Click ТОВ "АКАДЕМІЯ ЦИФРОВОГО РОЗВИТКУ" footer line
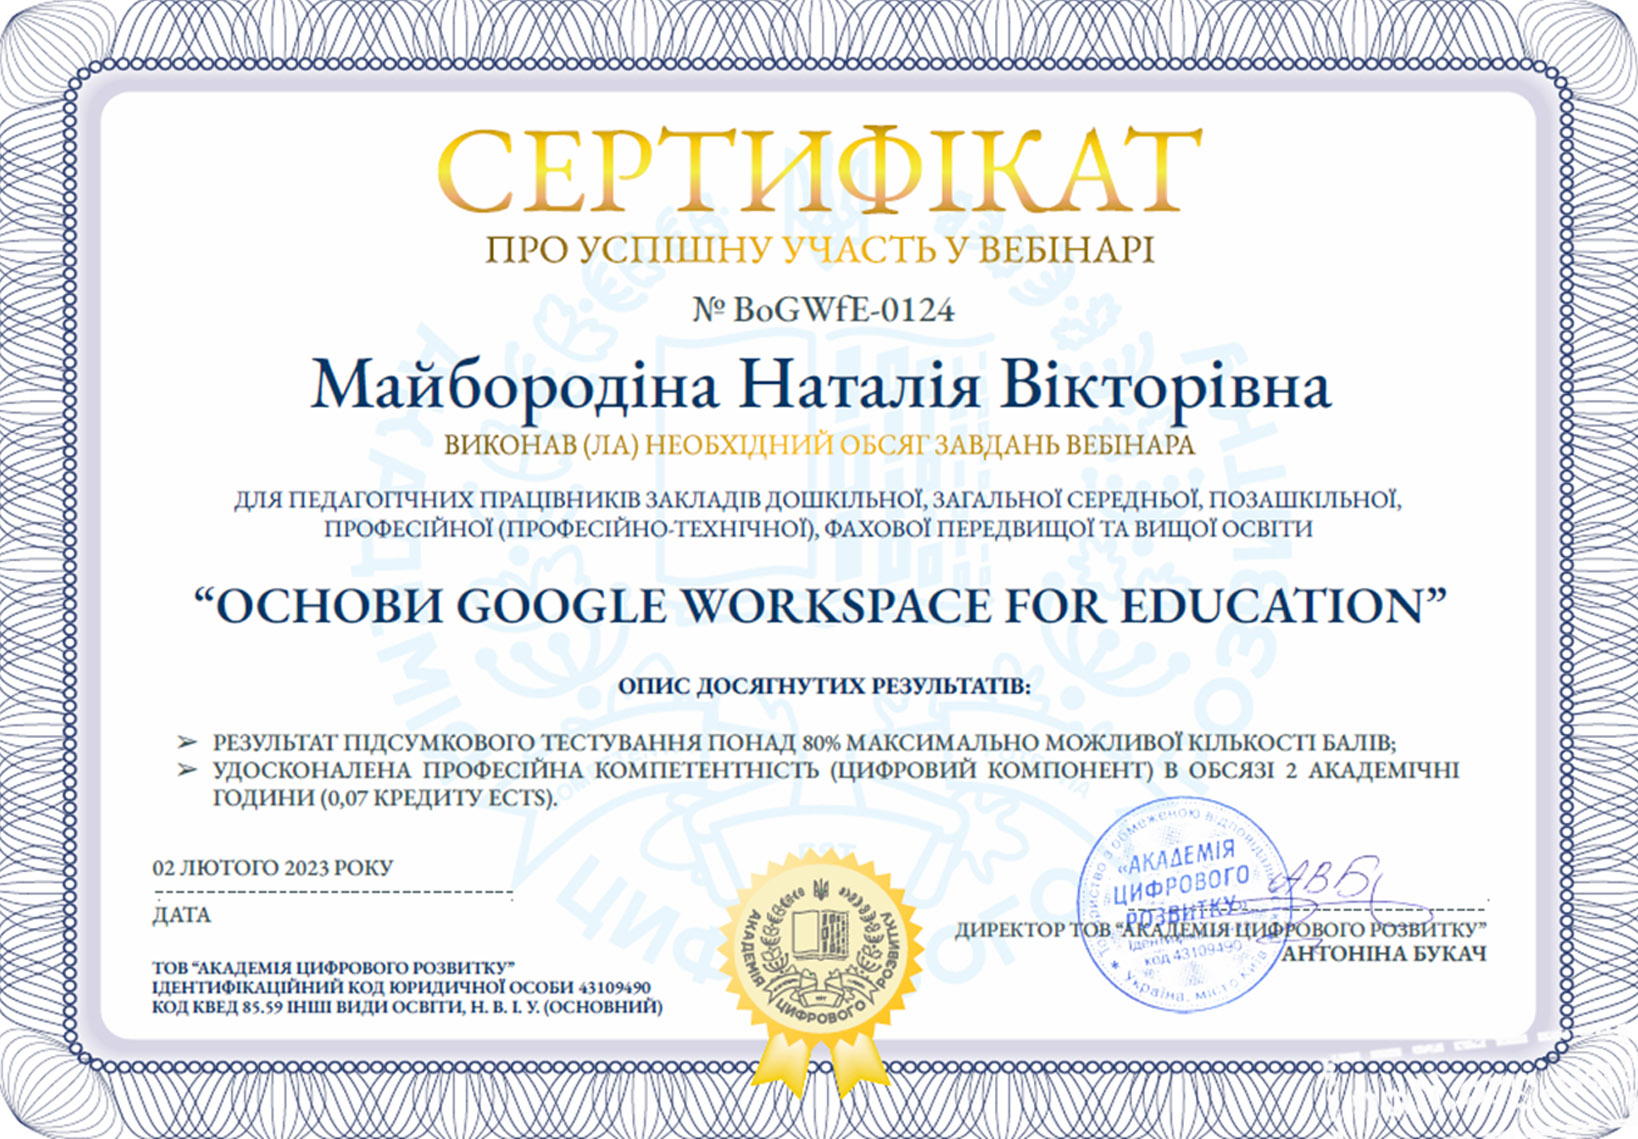Screen dimensions: 1638x1139 tap(334, 968)
